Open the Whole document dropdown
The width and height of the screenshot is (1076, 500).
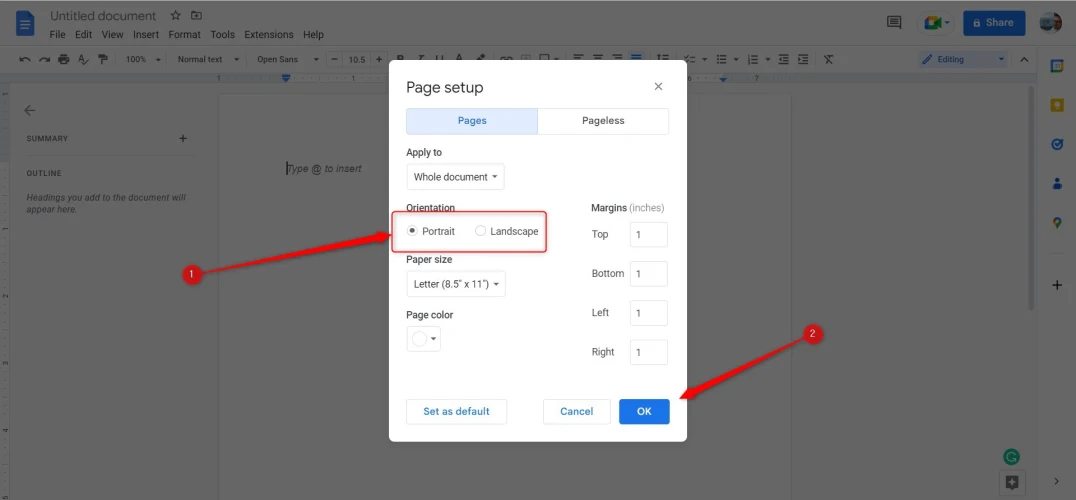pyautogui.click(x=455, y=177)
